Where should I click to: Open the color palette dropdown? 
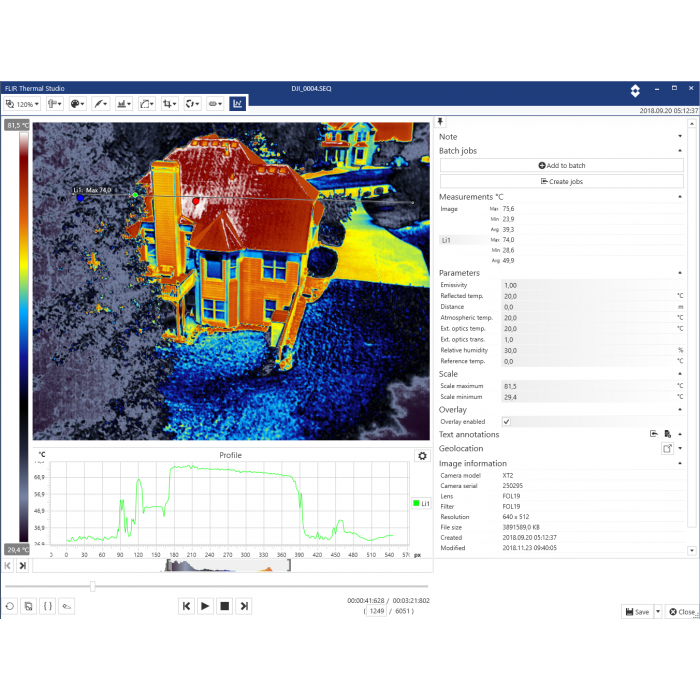[78, 104]
